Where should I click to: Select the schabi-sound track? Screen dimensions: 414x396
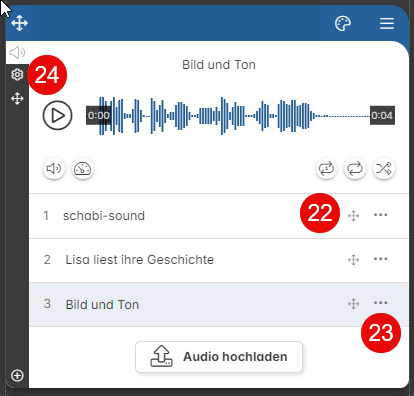[x=219, y=216]
